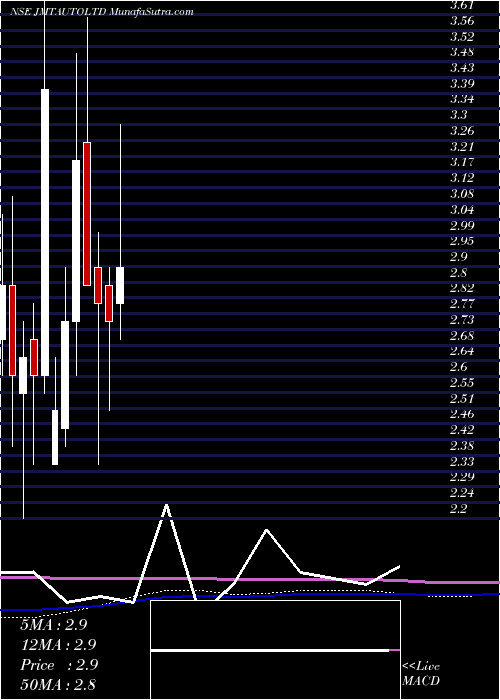Select the 2.33 price level

tap(462, 461)
